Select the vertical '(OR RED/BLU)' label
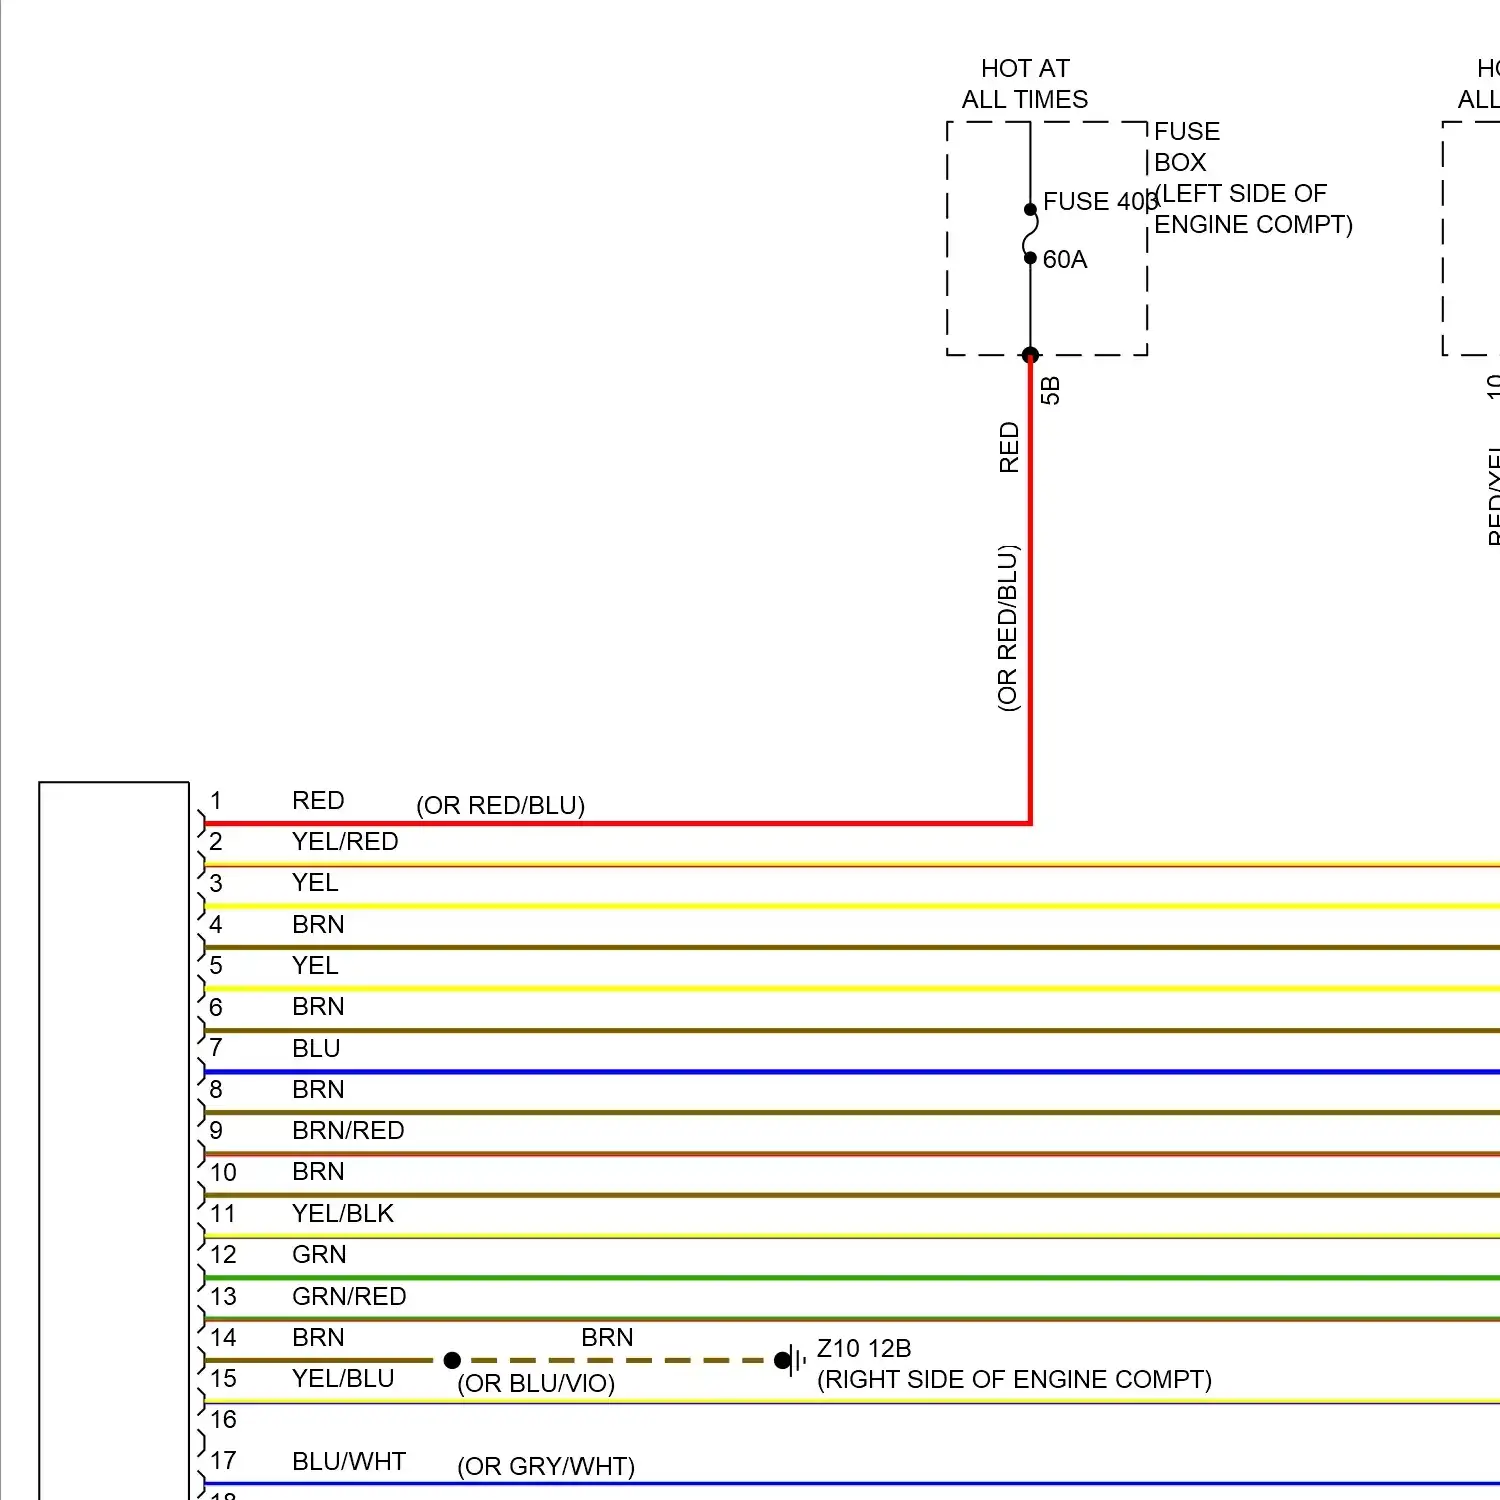 [1008, 628]
